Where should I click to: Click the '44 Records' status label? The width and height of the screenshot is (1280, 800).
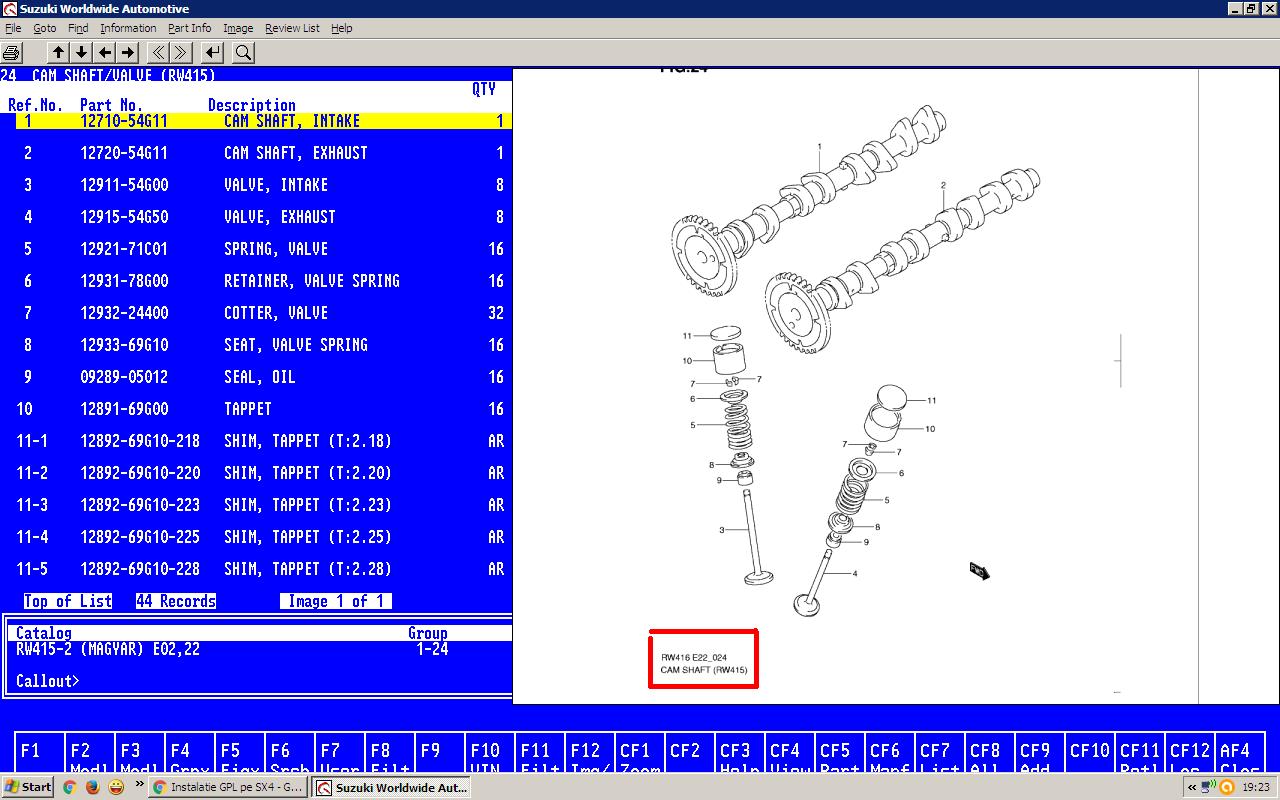[176, 601]
